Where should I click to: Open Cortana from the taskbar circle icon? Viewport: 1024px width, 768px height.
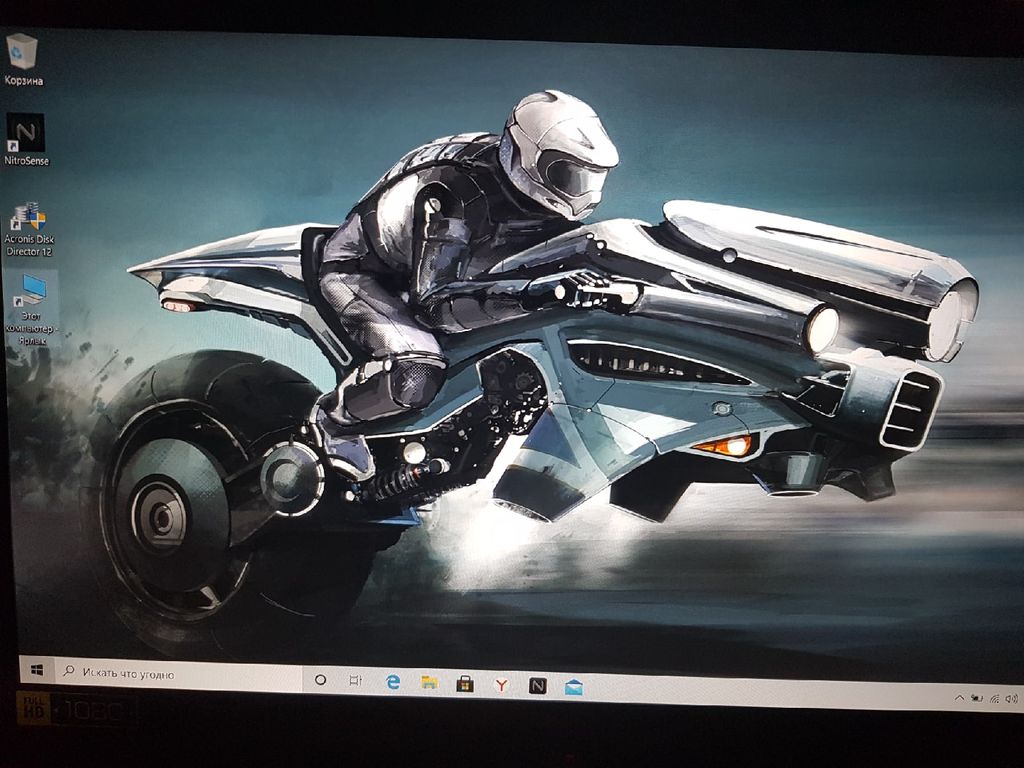click(320, 679)
